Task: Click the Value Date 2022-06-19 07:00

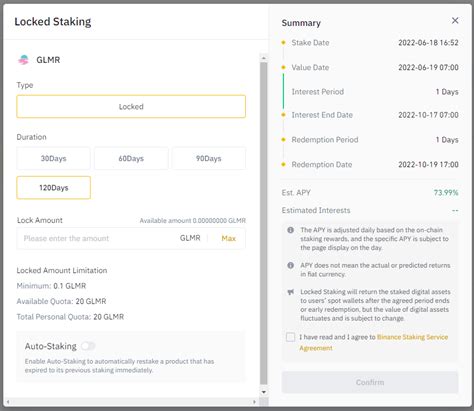Action: [x=428, y=67]
